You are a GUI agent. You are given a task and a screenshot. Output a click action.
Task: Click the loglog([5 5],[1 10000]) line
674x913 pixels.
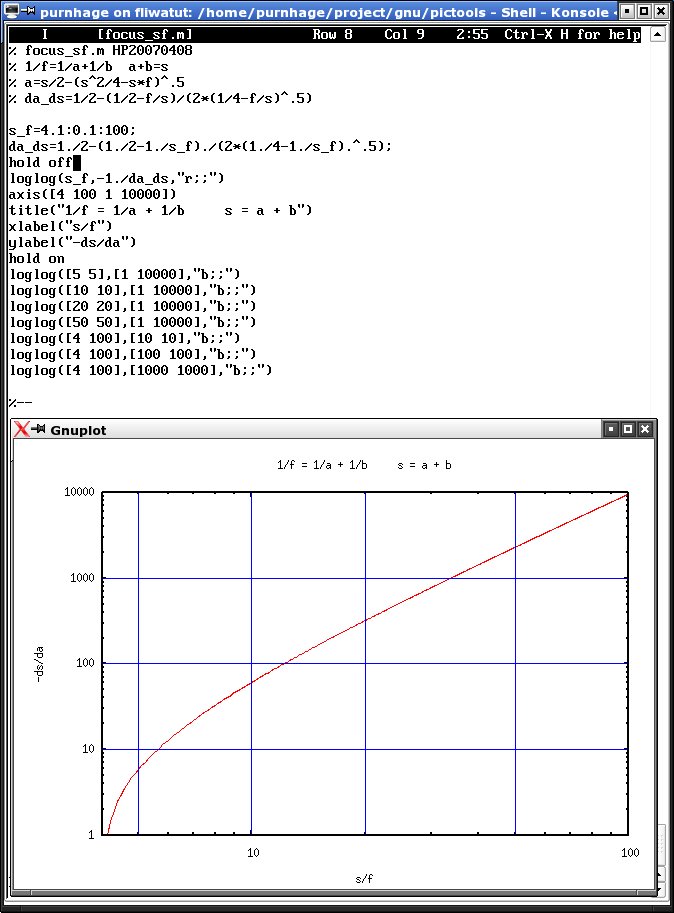[124, 274]
